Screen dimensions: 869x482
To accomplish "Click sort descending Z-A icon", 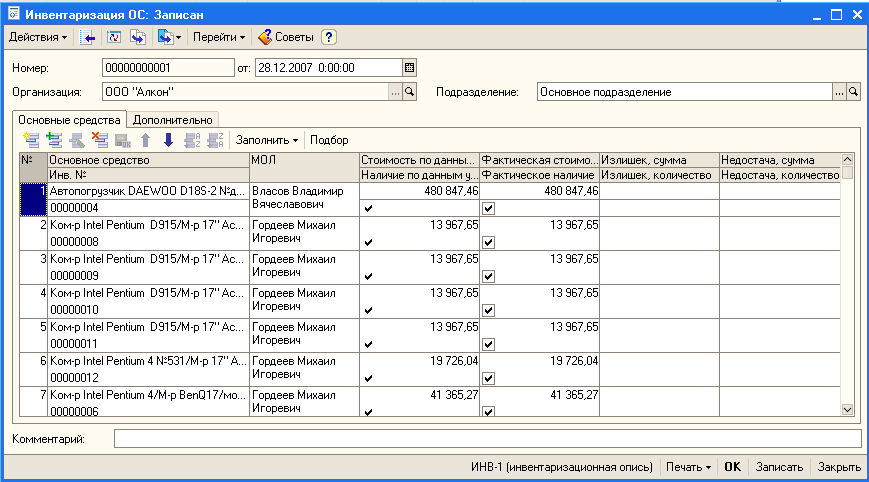I will point(215,140).
